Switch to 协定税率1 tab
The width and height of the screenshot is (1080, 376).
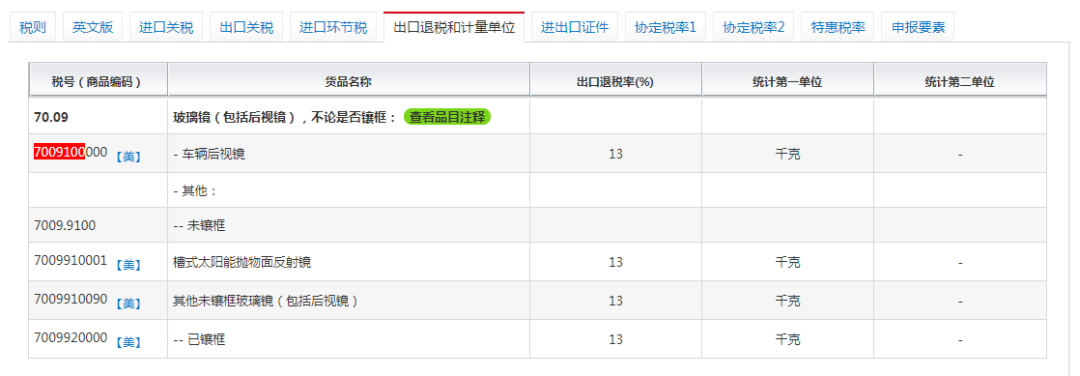coord(665,28)
